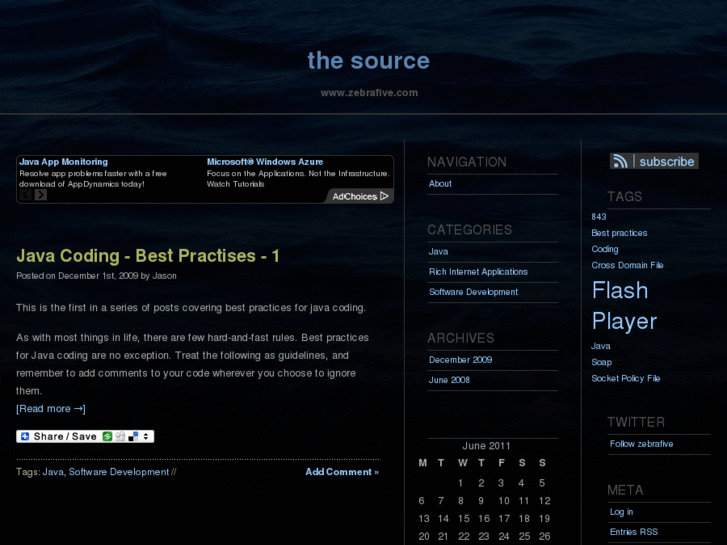Click the AdChoices triangle icon
The height and width of the screenshot is (545, 727).
coord(384,196)
